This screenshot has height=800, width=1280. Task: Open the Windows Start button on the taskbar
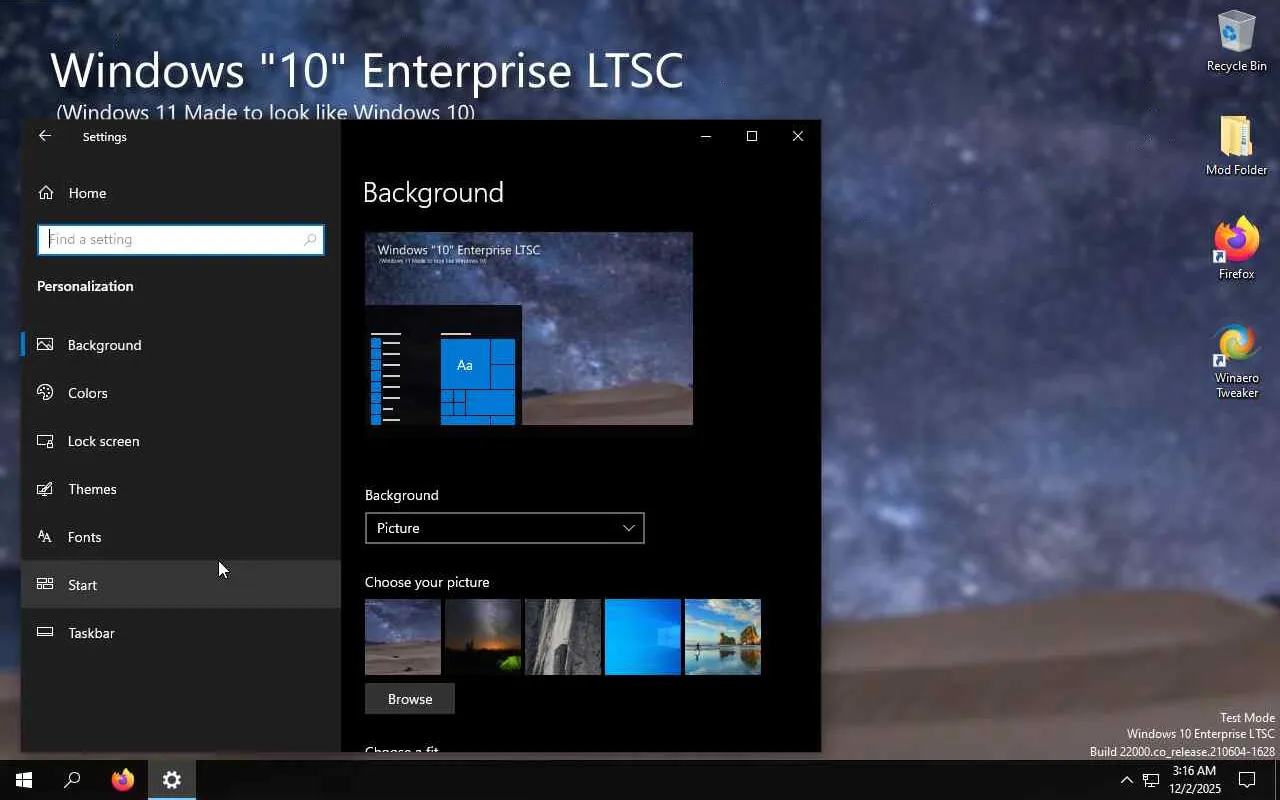(24, 780)
